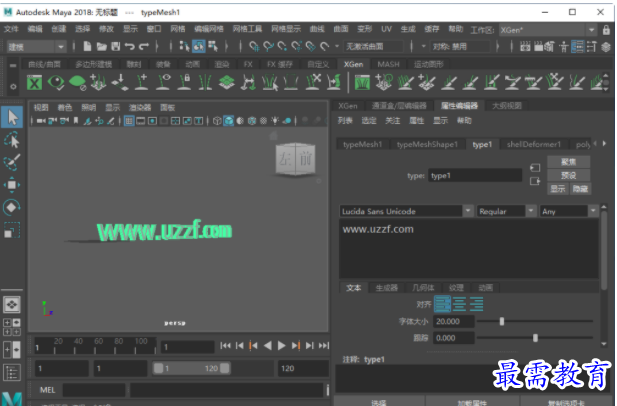Viewport: 617px width, 406px height.
Task: Click the view cube in viewport
Action: pos(295,159)
